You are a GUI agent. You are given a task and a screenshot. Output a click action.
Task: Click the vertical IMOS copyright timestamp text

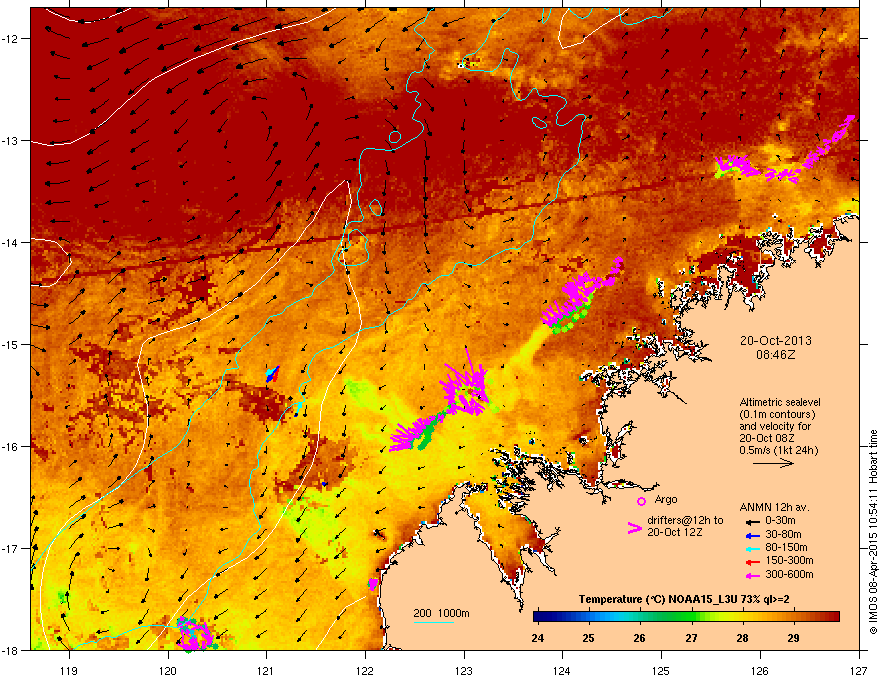pos(873,532)
